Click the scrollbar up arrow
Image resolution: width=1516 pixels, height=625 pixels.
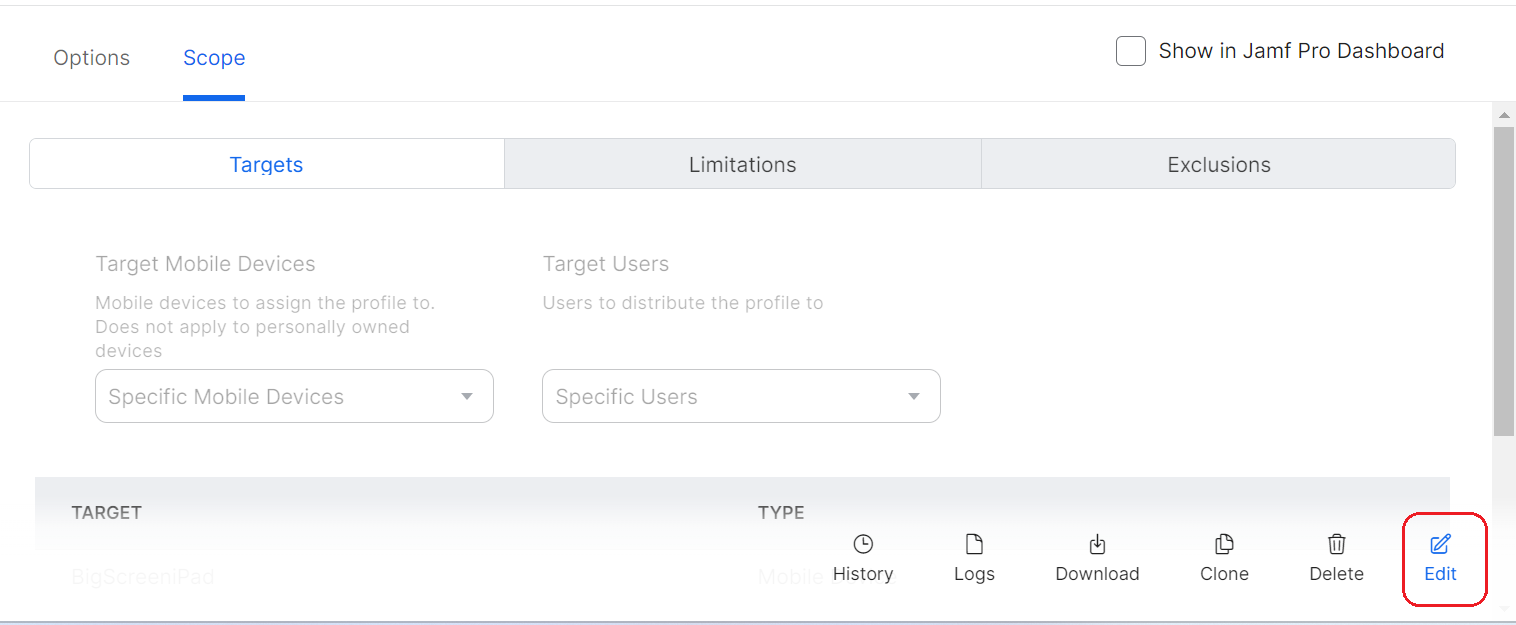point(1504,115)
